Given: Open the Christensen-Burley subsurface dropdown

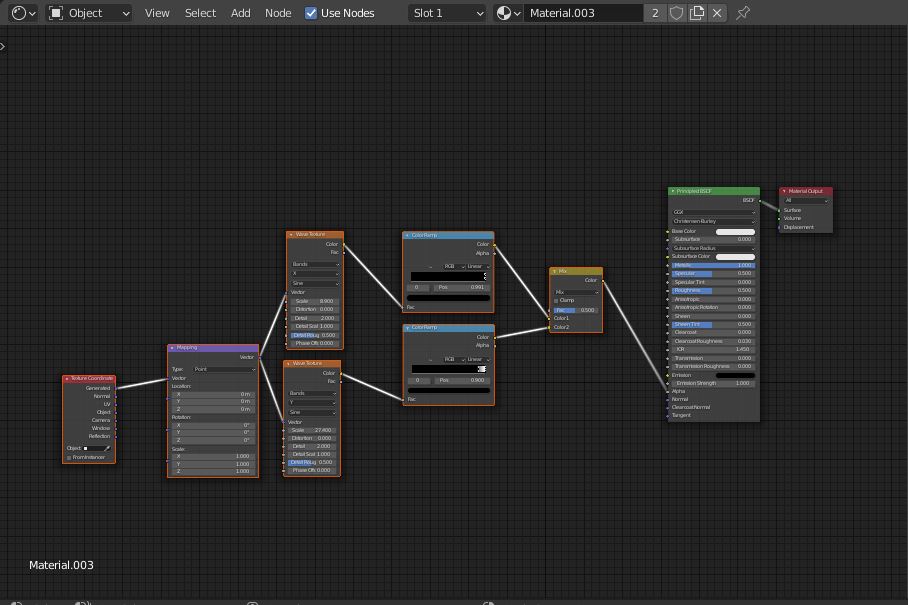Looking at the screenshot, I should [713, 221].
